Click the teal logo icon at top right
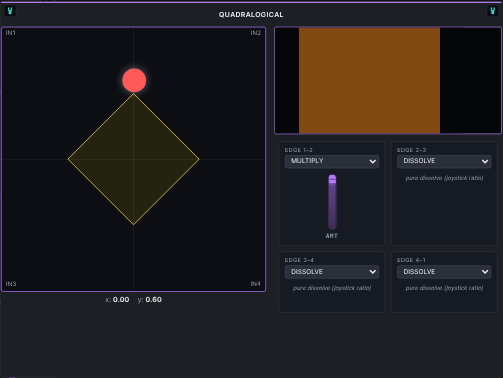Viewport: 503px width, 378px height. (492, 11)
